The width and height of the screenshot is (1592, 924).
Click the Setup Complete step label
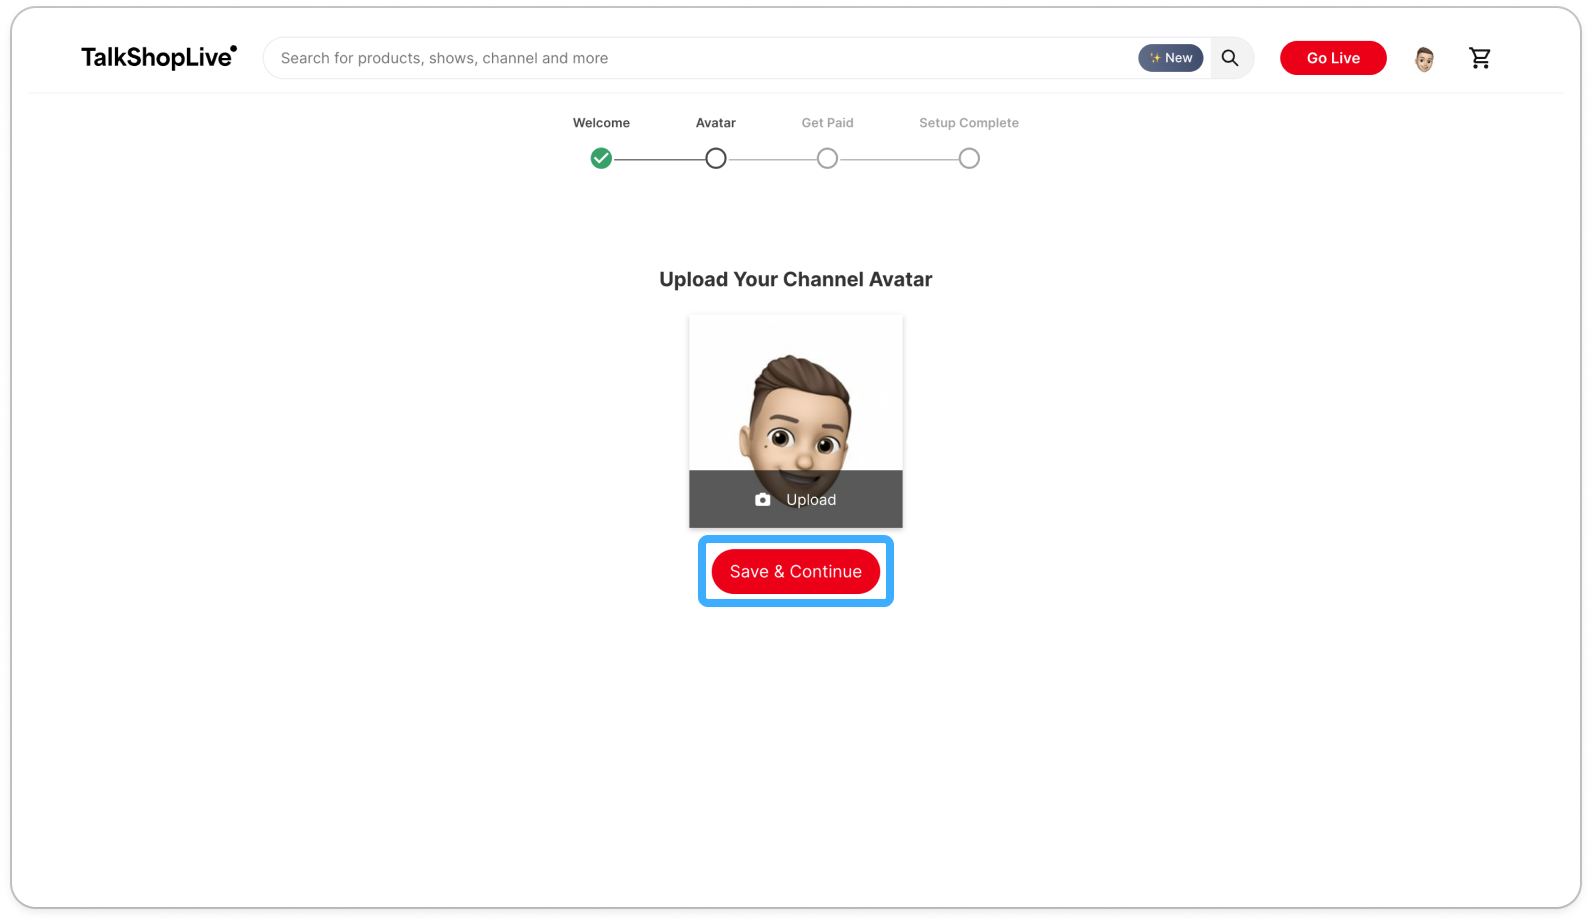(969, 123)
